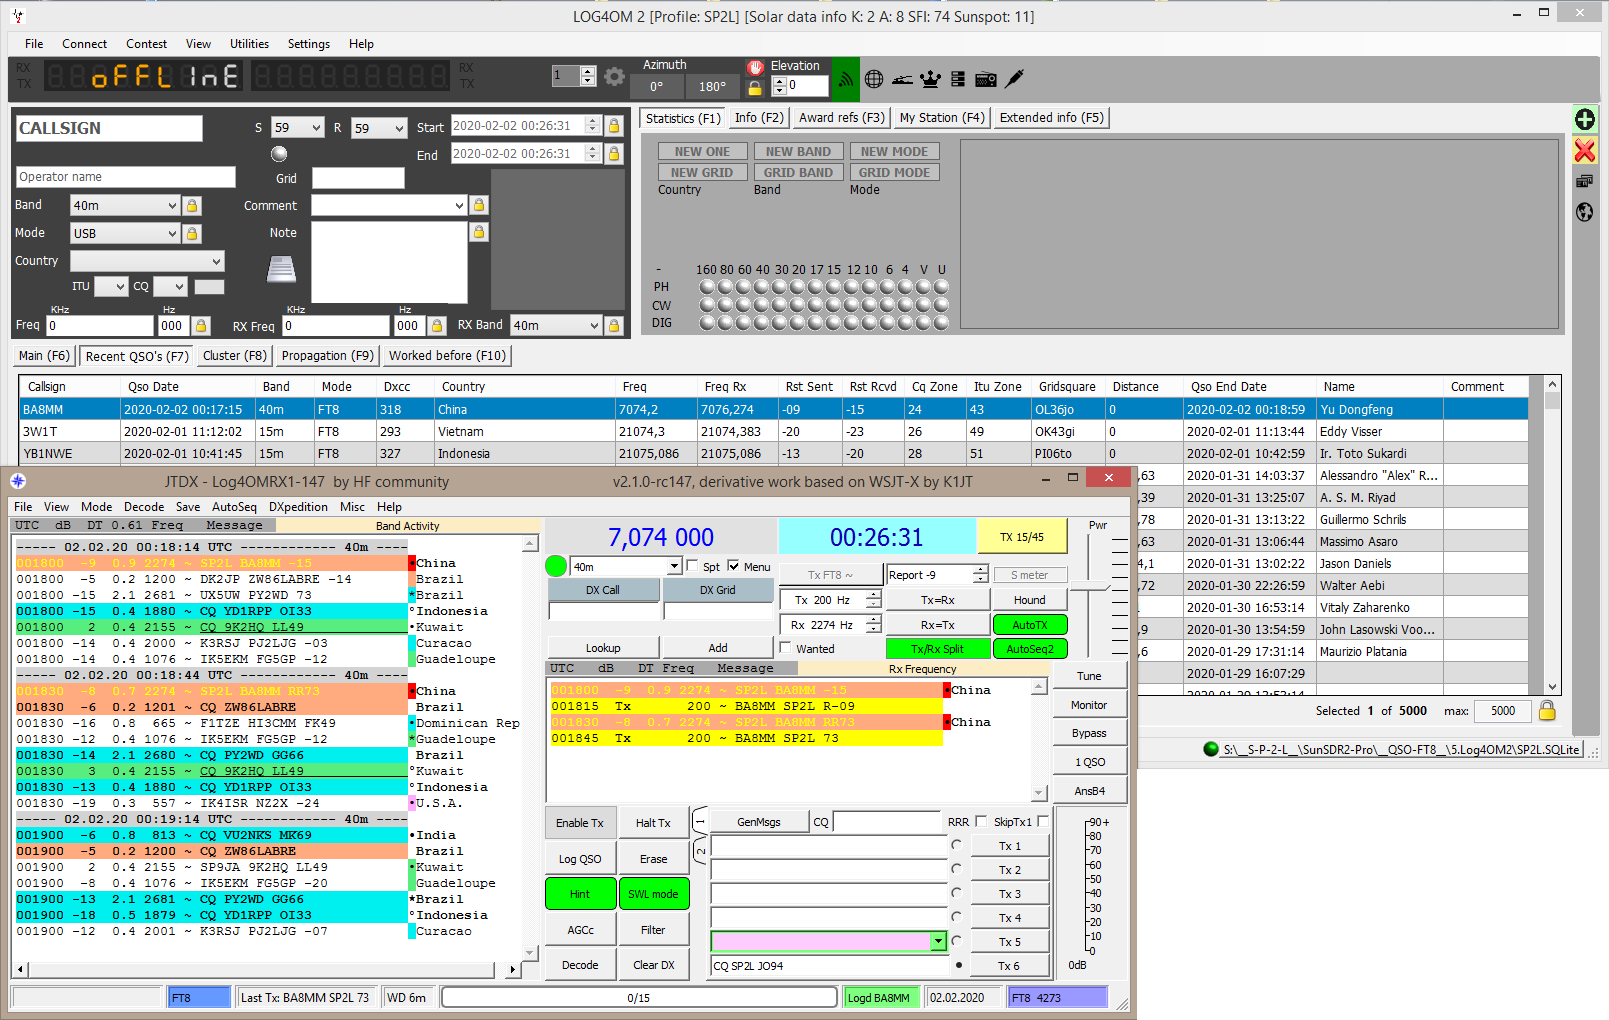Toggle the green AutoTX button
1609x1020 pixels.
pyautogui.click(x=1030, y=625)
